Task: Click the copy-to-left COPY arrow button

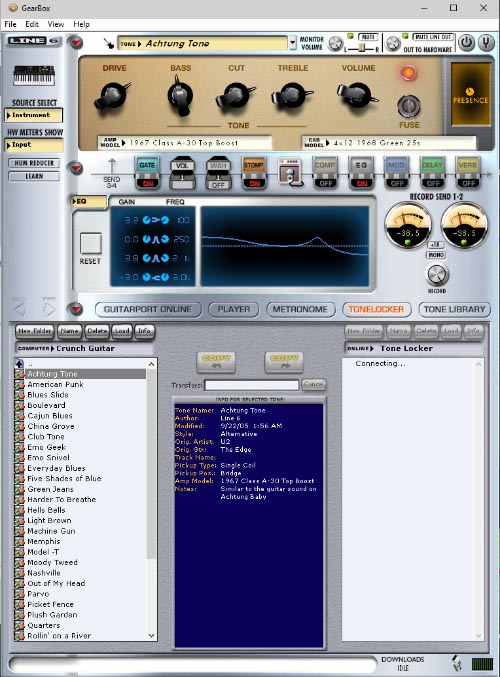Action: pos(216,362)
